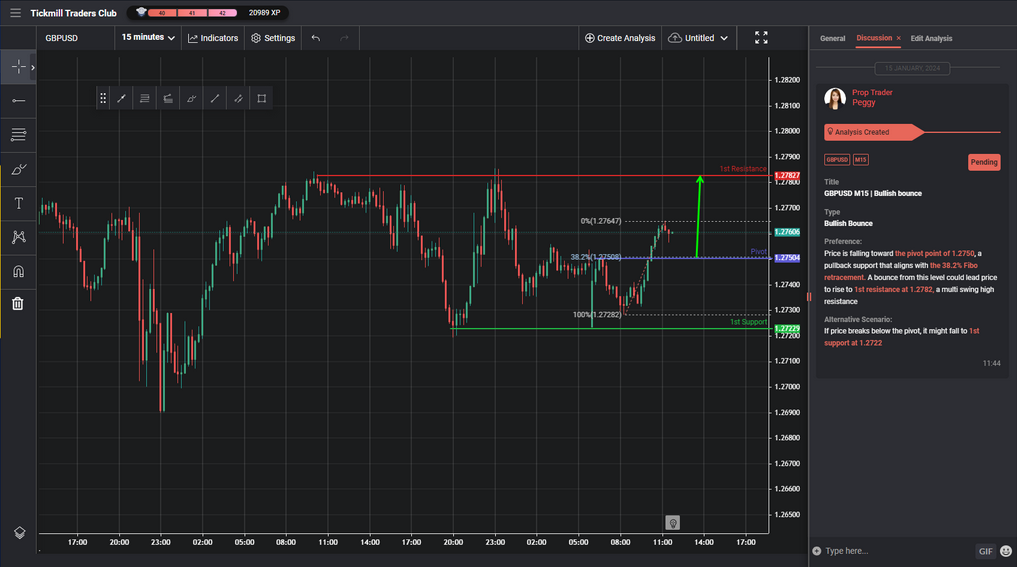Viewport: 1017px width, 567px height.
Task: Open the layers object tree icon
Action: pyautogui.click(x=19, y=533)
